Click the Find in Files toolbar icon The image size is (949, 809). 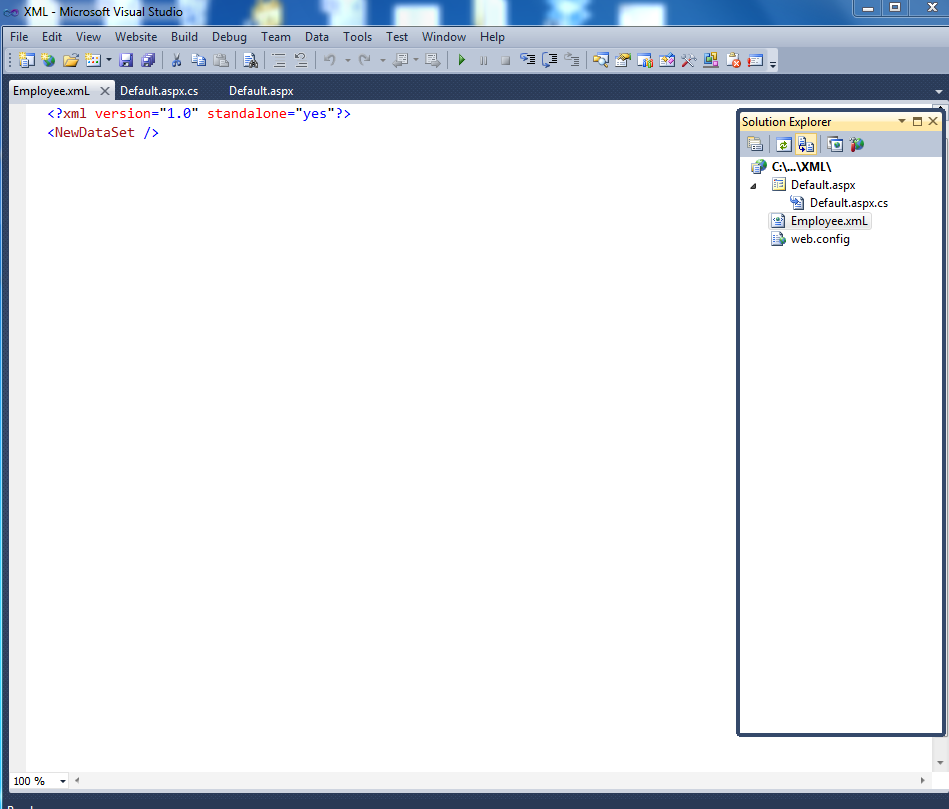click(250, 59)
